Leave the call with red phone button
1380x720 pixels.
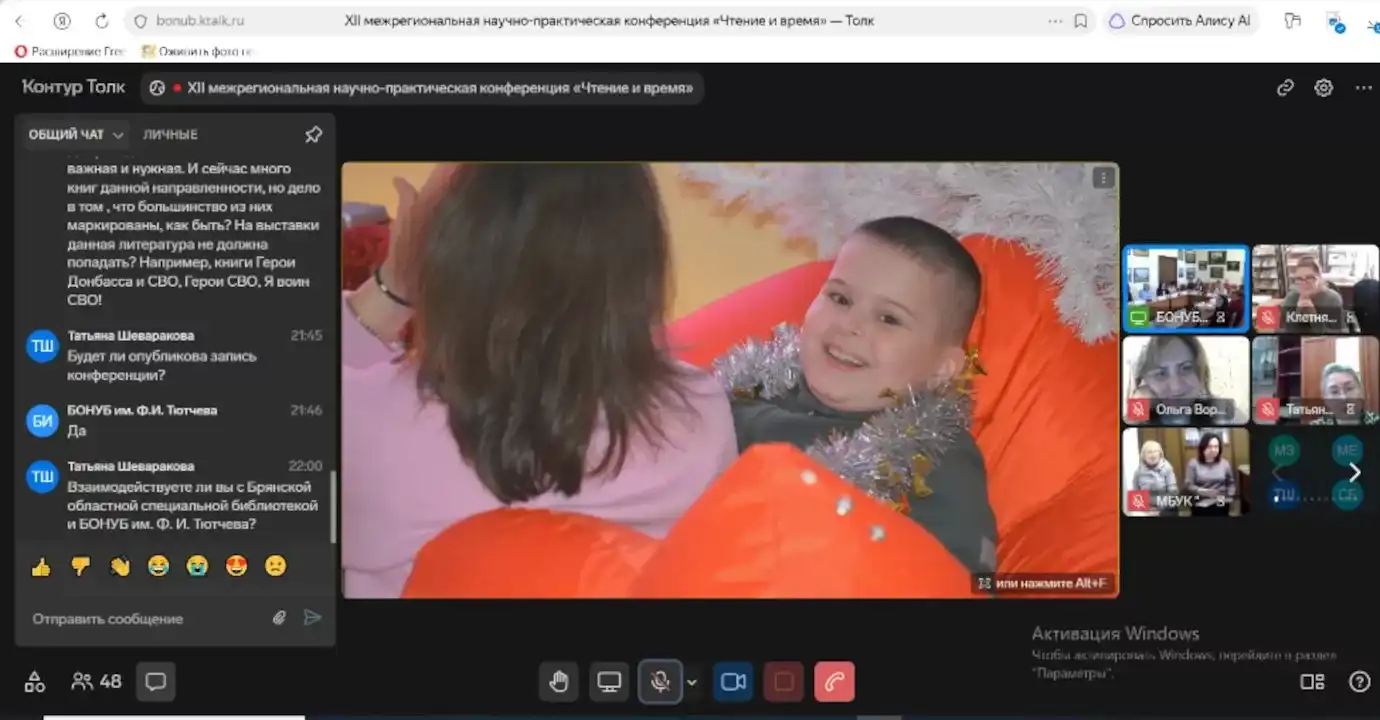[x=835, y=682]
